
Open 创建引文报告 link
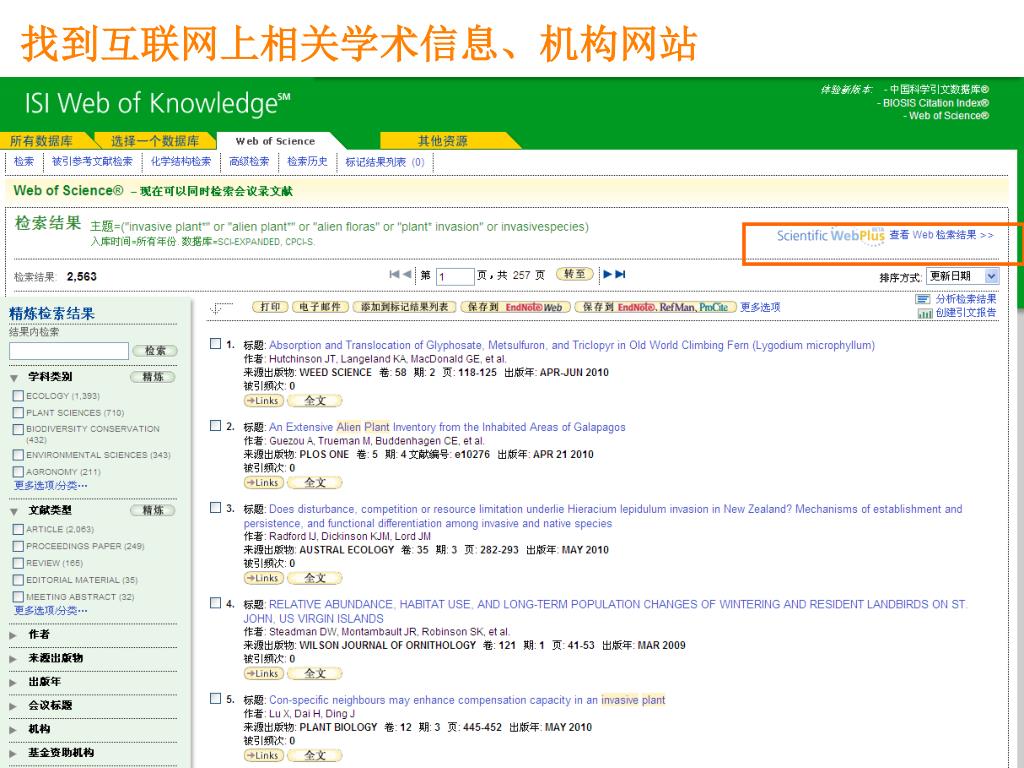pyautogui.click(x=966, y=313)
